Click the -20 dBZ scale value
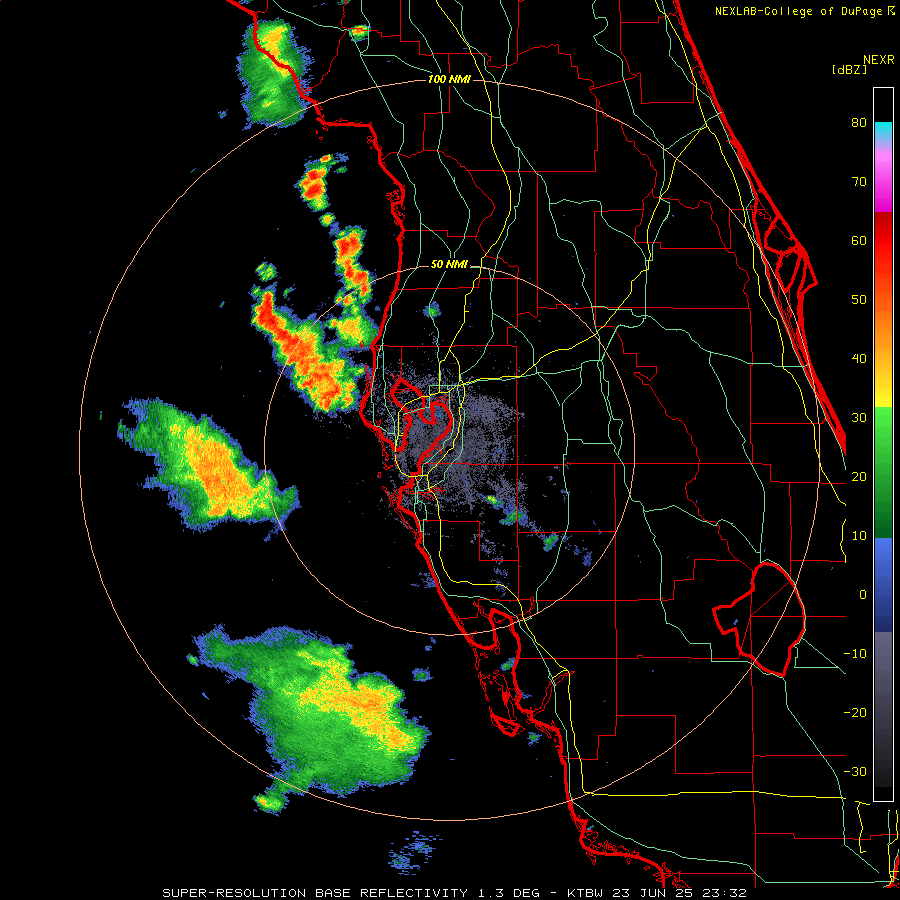The image size is (900, 900). click(855, 712)
